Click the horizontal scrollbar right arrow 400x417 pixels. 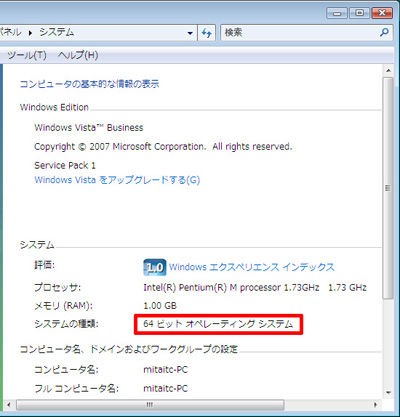pos(375,405)
